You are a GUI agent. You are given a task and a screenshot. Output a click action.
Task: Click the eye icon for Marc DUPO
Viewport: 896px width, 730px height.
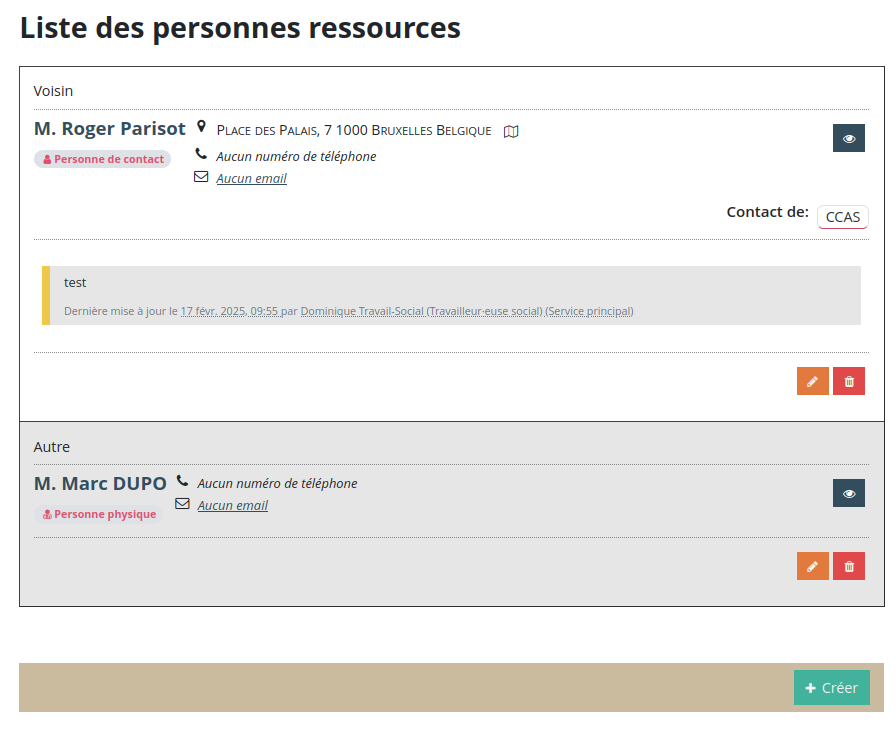(x=848, y=493)
